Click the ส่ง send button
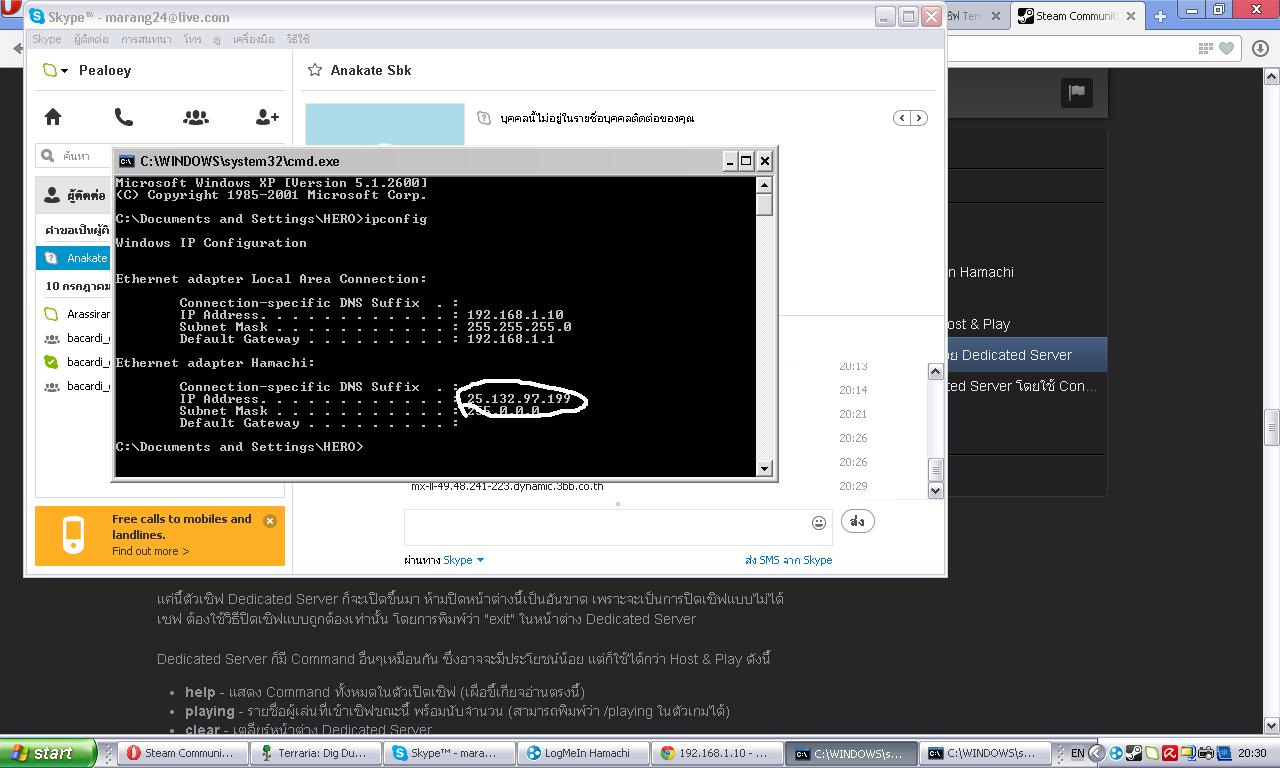 coord(857,521)
